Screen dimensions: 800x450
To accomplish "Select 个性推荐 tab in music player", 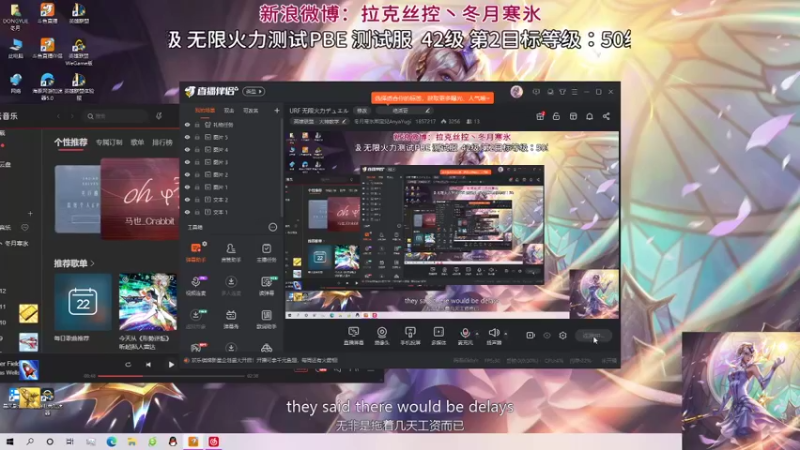I will click(70, 142).
